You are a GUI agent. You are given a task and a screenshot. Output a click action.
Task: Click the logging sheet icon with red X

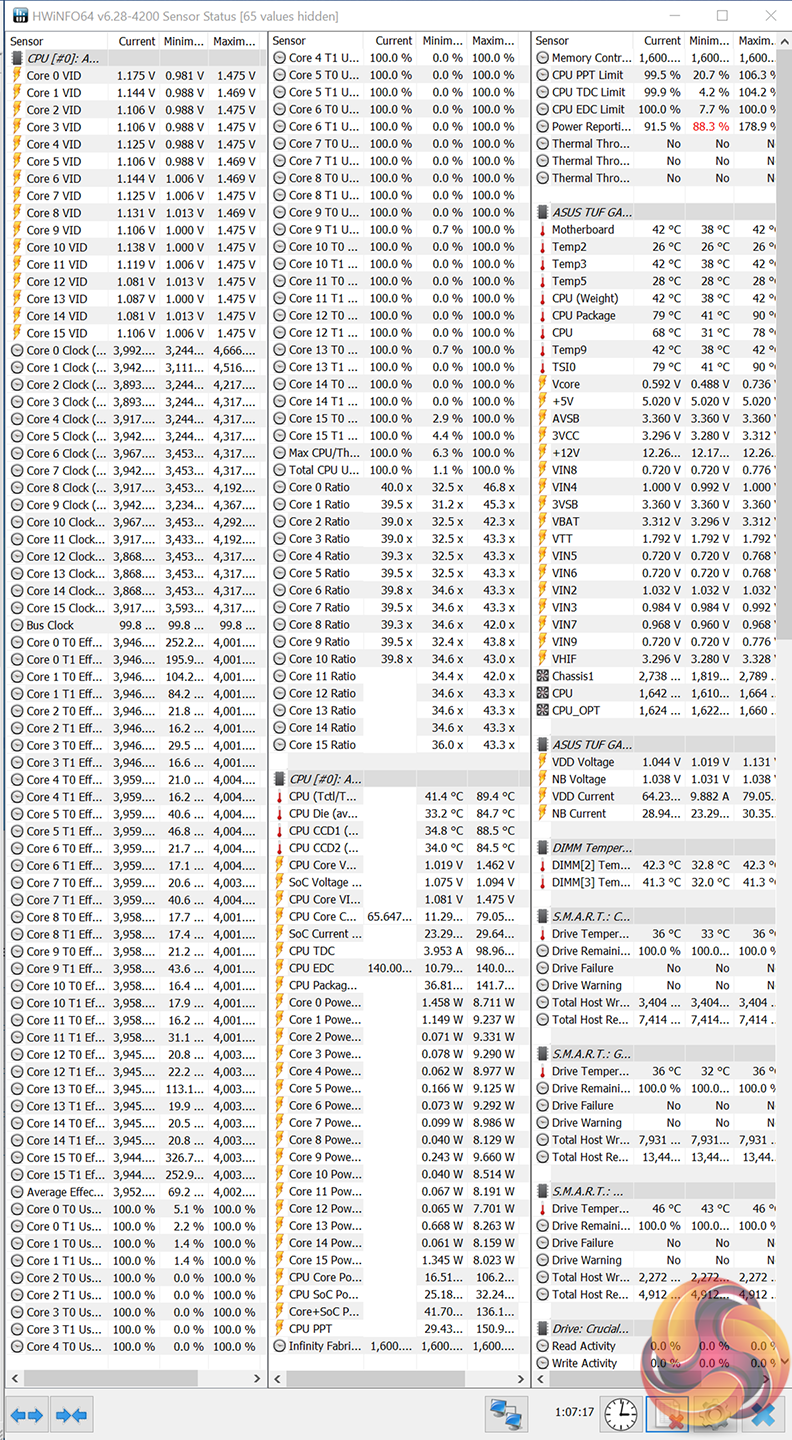(x=665, y=1414)
